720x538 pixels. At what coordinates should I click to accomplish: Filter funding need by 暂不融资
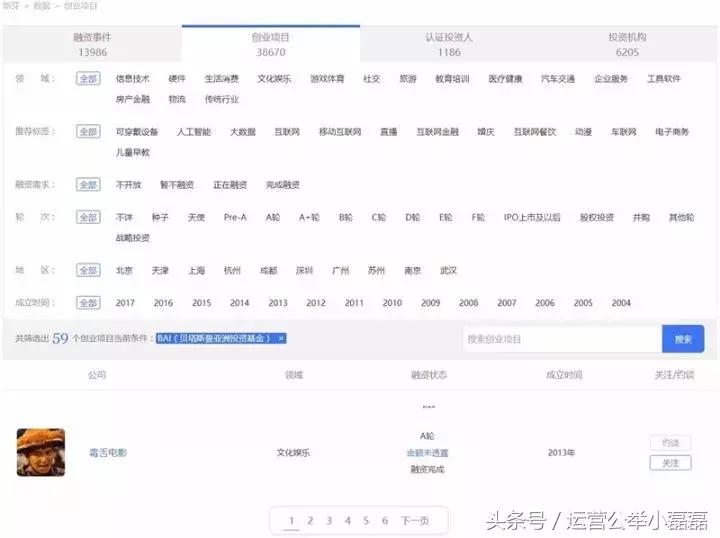177,185
